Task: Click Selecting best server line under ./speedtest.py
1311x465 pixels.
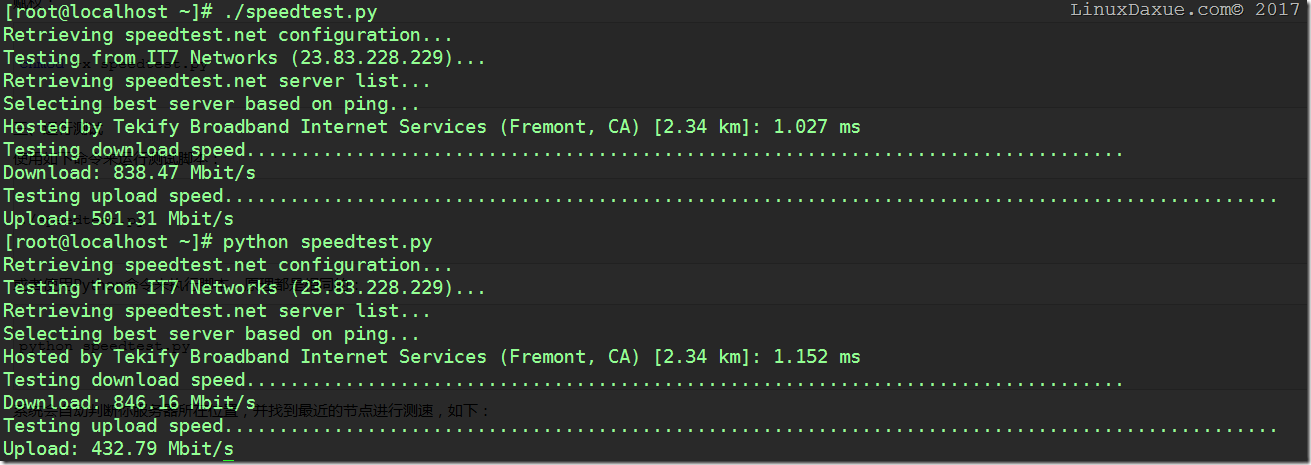Action: (211, 104)
